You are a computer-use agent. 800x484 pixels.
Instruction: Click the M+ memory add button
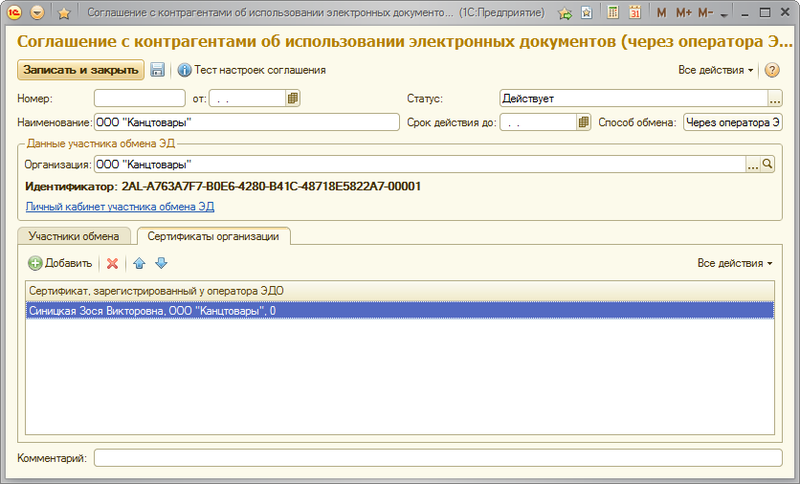tap(683, 13)
